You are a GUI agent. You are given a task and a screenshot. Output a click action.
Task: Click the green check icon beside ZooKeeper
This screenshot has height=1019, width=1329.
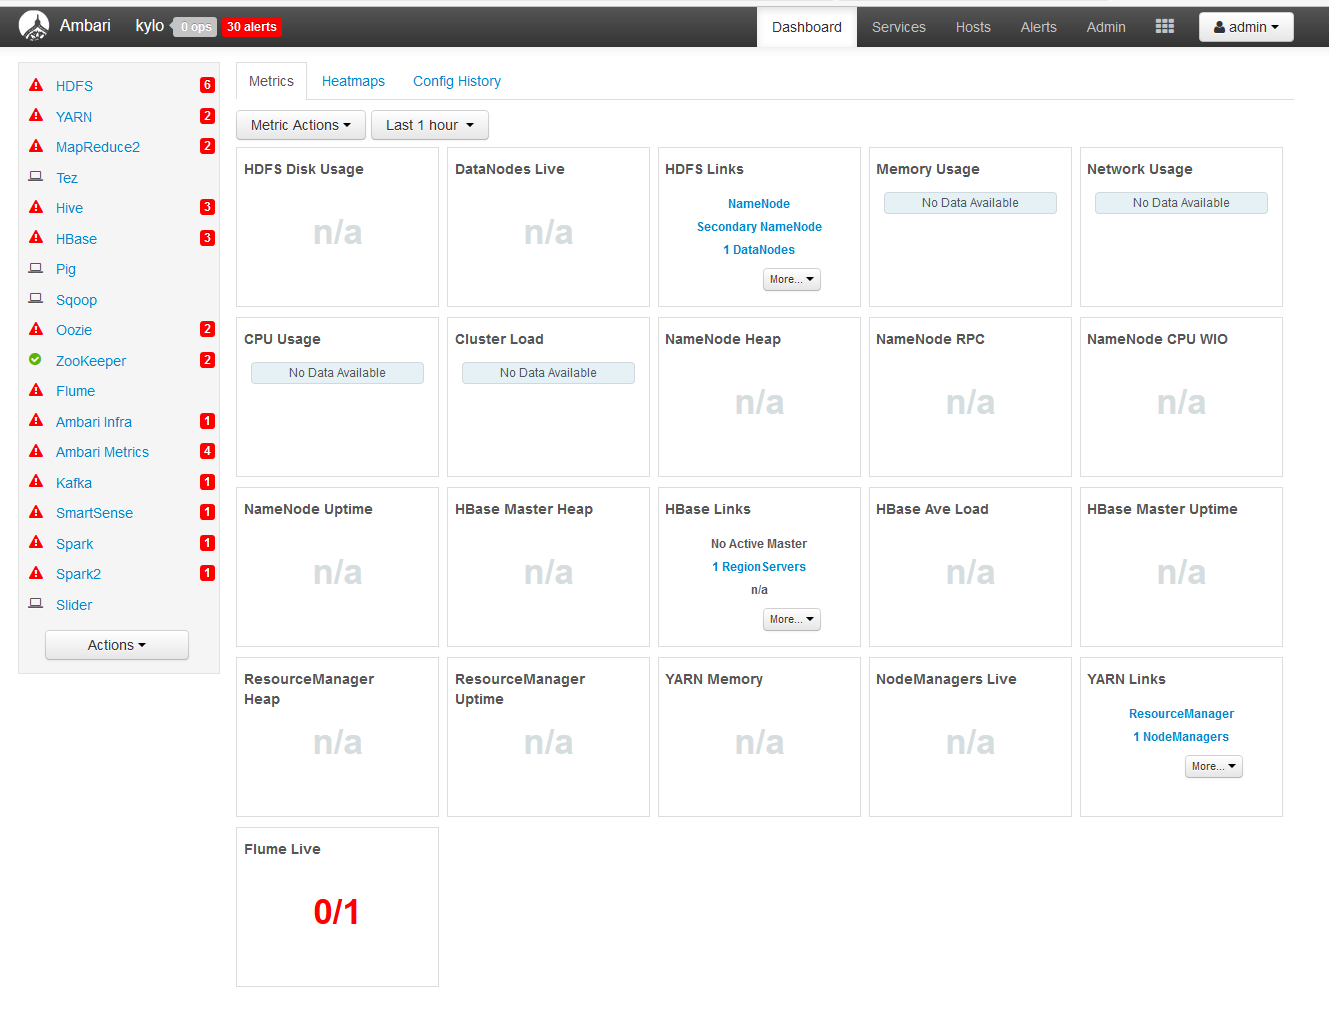coord(36,360)
